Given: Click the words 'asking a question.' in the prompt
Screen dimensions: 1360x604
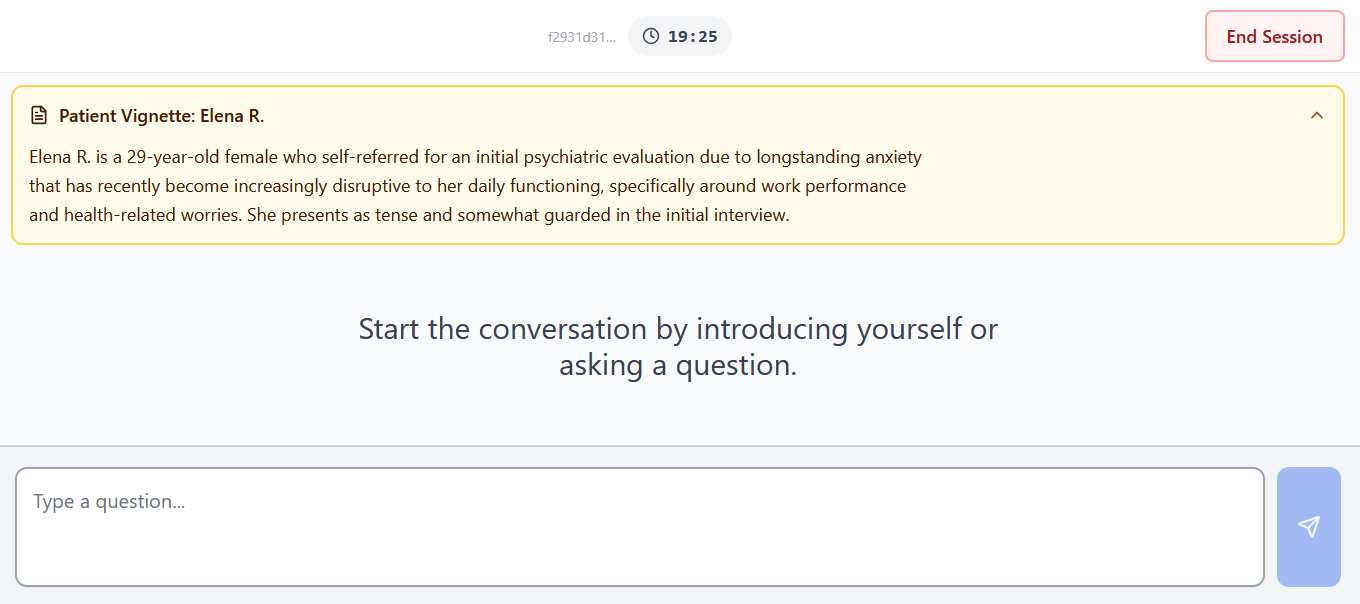Looking at the screenshot, I should tap(678, 365).
